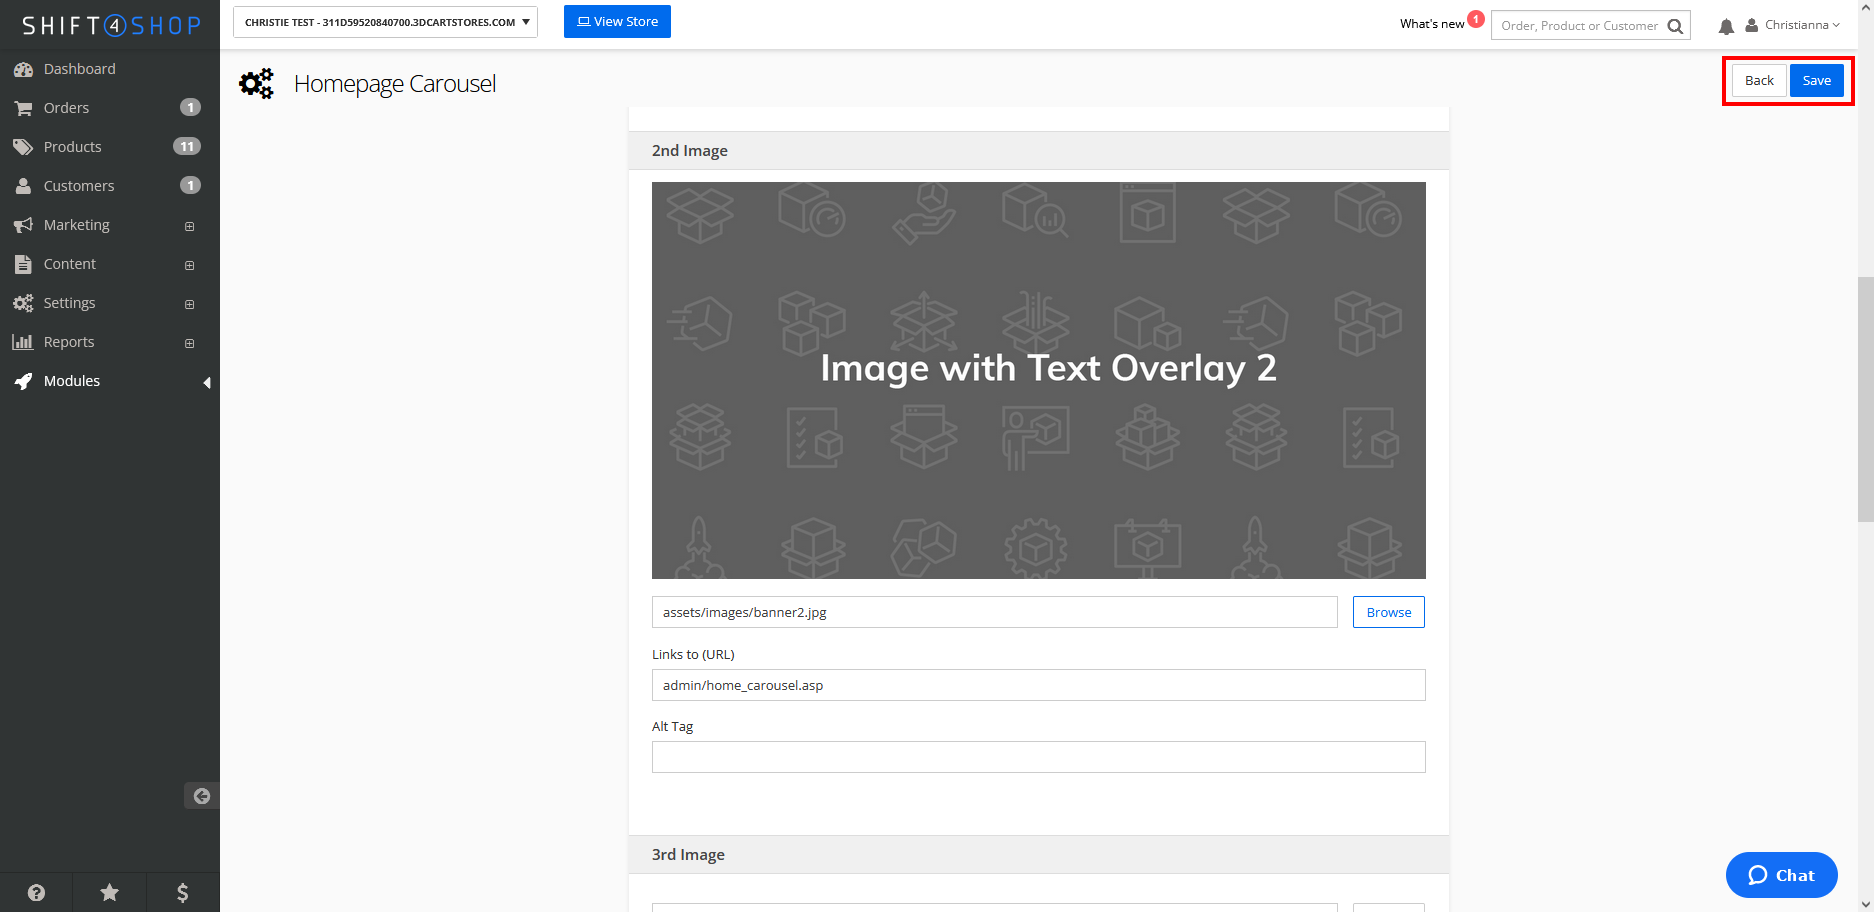Image resolution: width=1874 pixels, height=912 pixels.
Task: Click the Orders cart icon
Action: point(23,108)
